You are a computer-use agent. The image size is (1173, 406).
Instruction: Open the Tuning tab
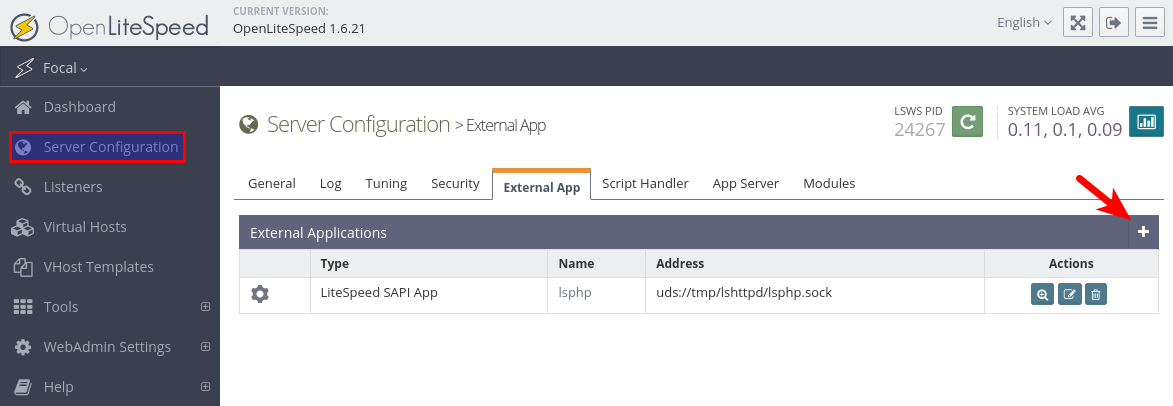(x=386, y=183)
